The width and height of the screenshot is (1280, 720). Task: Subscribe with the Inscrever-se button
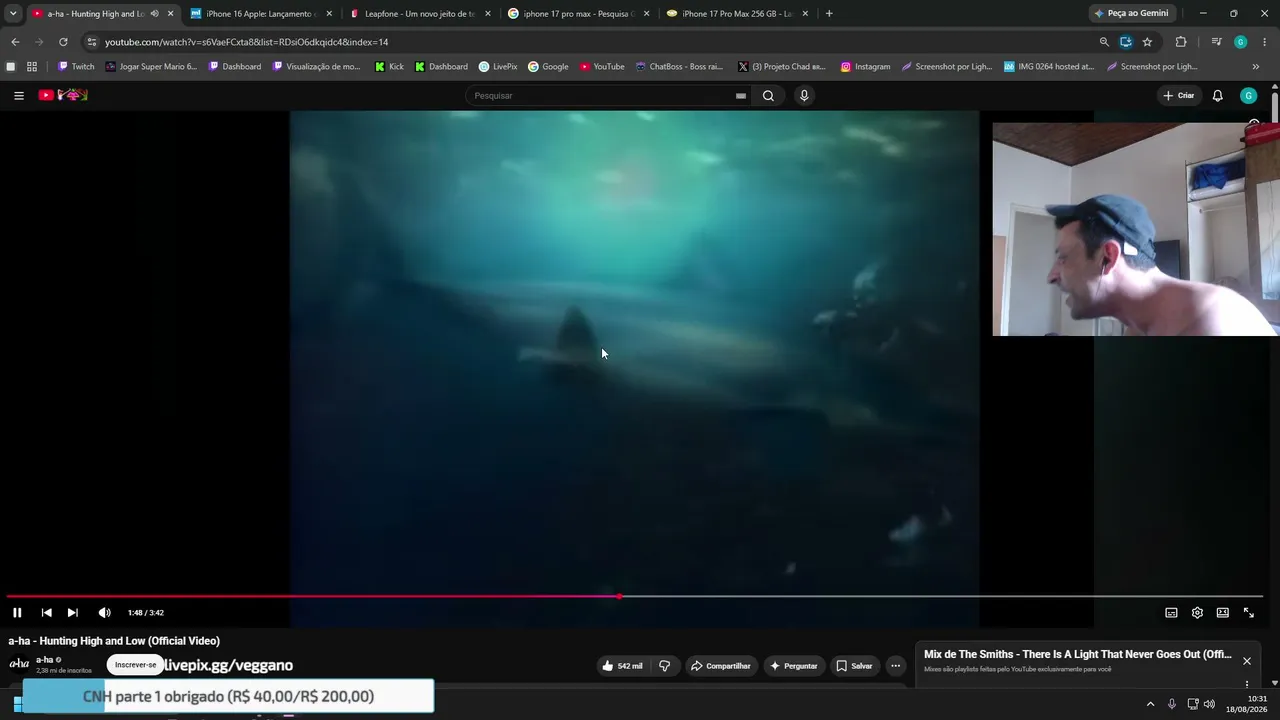[x=135, y=665]
